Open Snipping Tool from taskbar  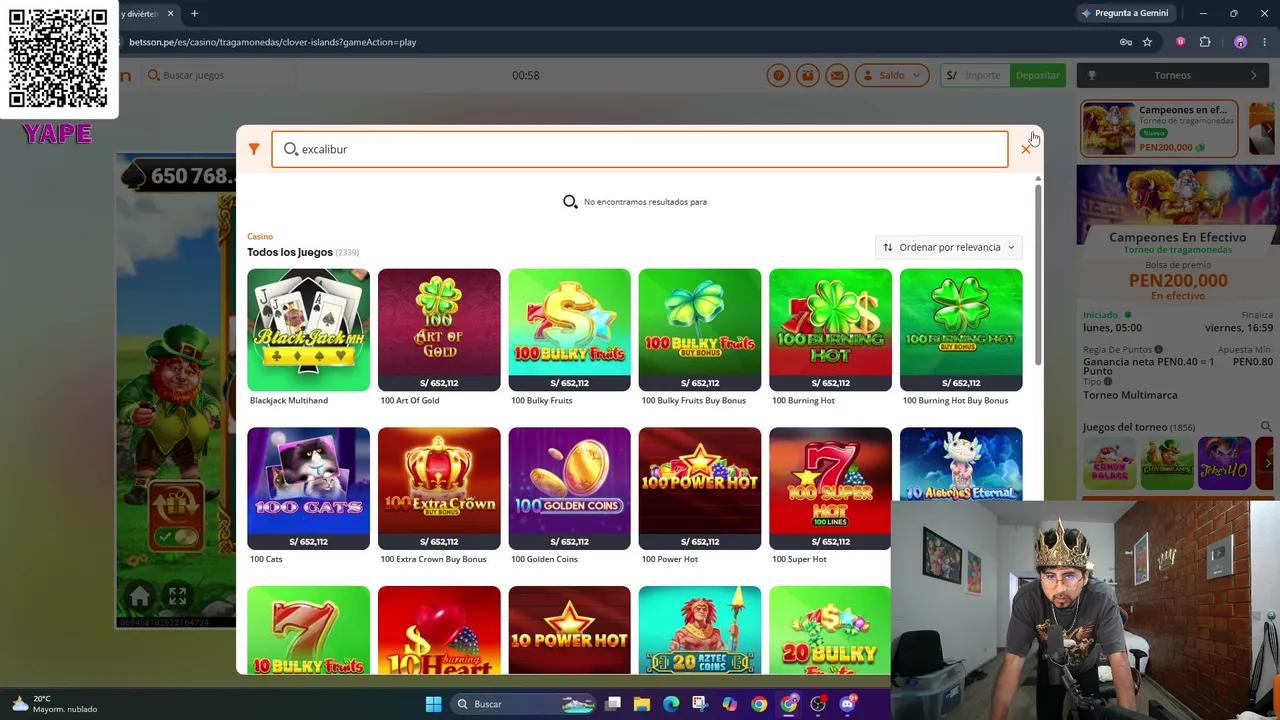pos(700,704)
